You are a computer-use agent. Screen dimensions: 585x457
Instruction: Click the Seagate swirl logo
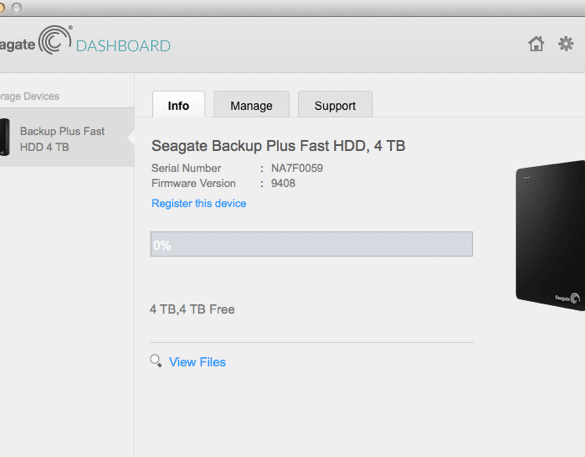click(x=55, y=40)
